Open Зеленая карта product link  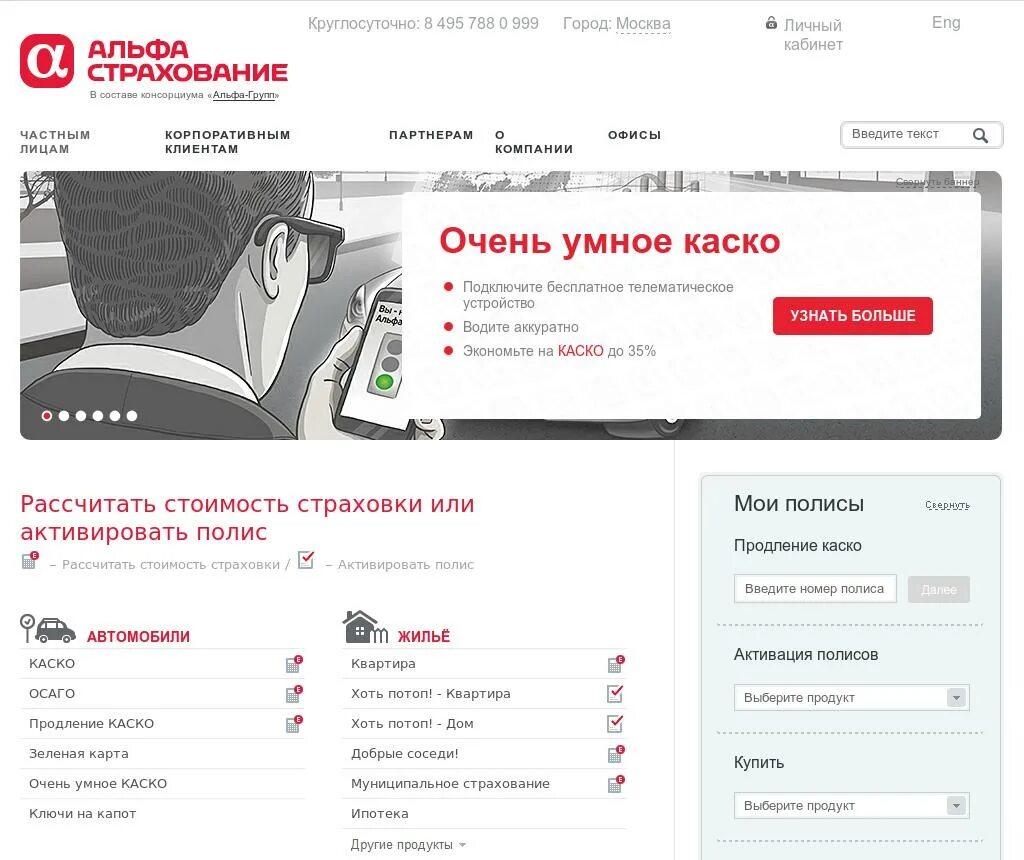click(78, 754)
